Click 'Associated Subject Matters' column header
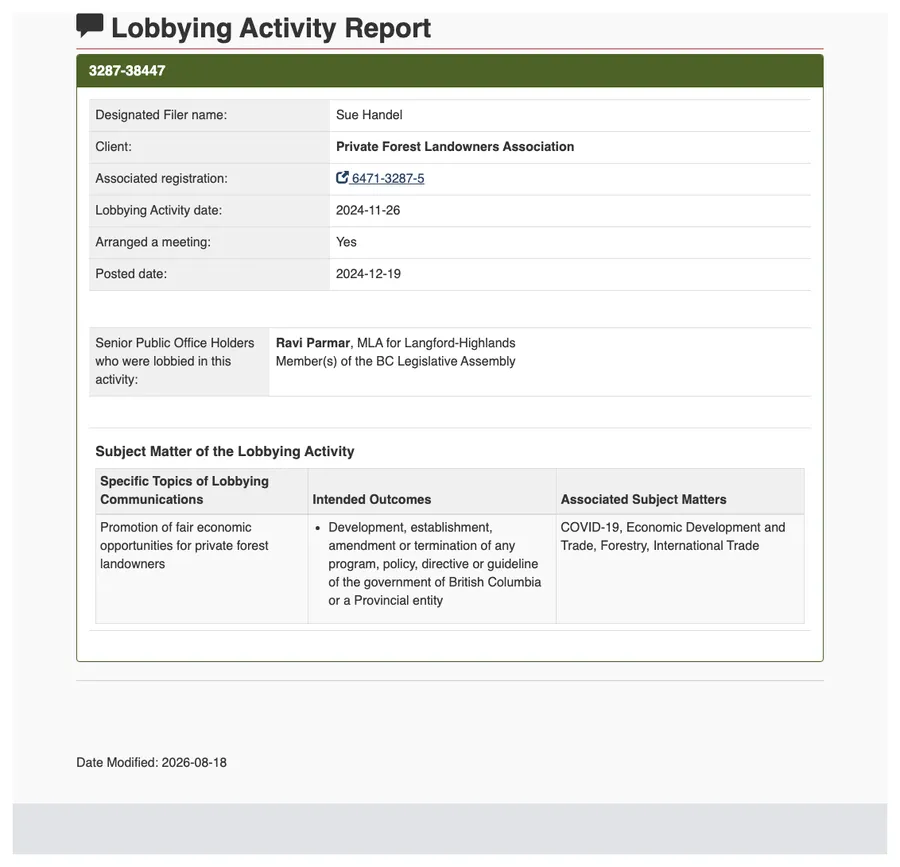The height and width of the screenshot is (867, 900). pos(680,491)
